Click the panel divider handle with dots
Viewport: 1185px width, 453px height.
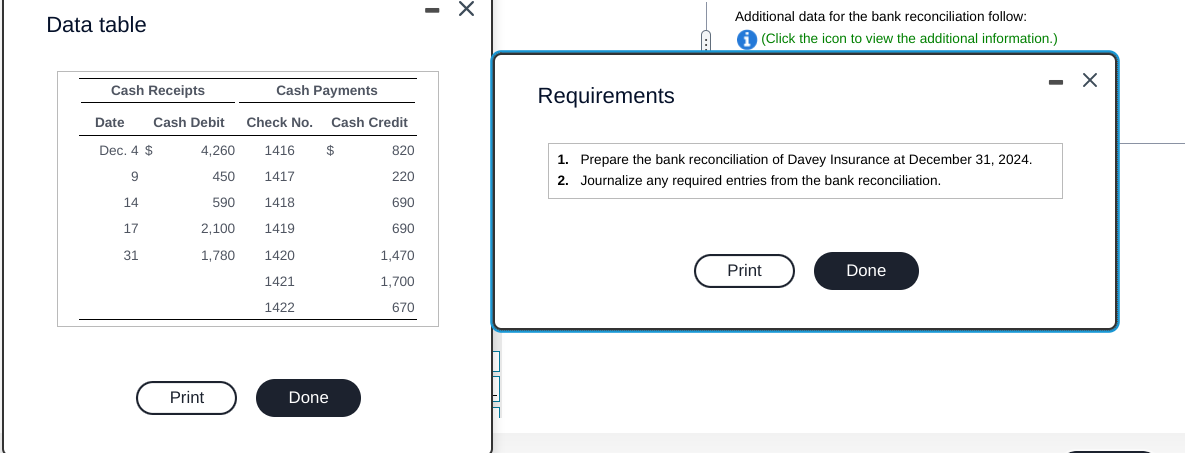tap(706, 40)
